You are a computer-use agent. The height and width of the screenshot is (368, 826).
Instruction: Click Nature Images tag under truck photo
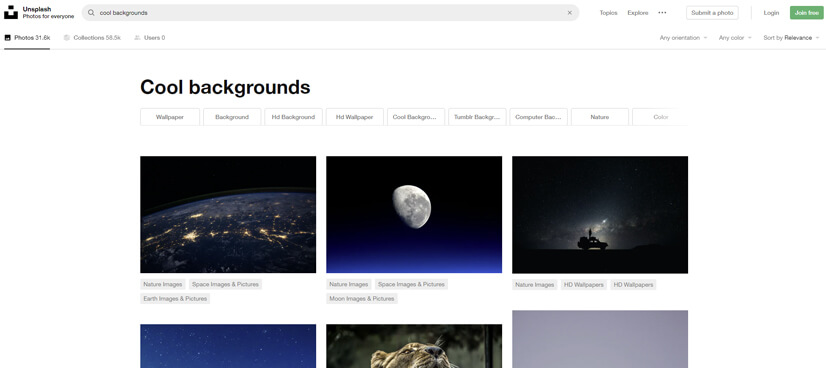pos(535,285)
